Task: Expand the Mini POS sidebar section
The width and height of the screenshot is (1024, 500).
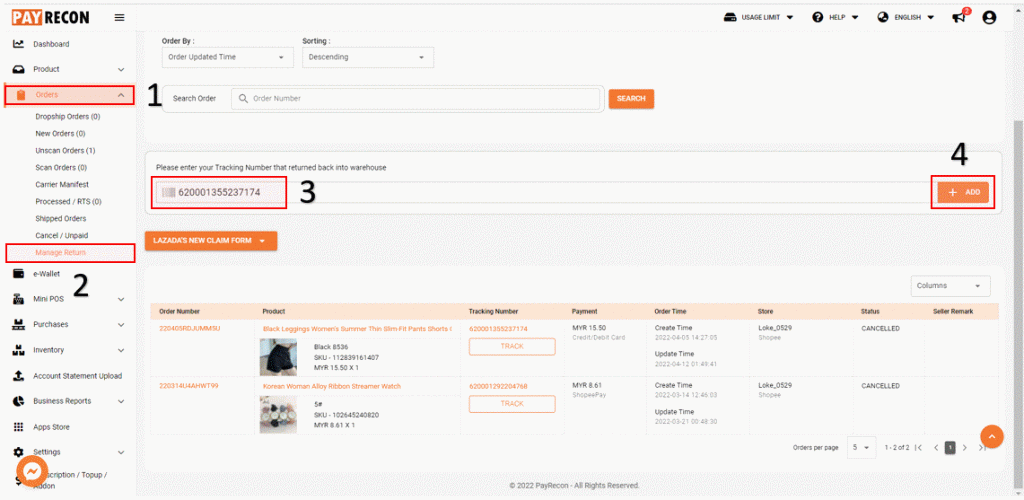Action: pyautogui.click(x=121, y=300)
